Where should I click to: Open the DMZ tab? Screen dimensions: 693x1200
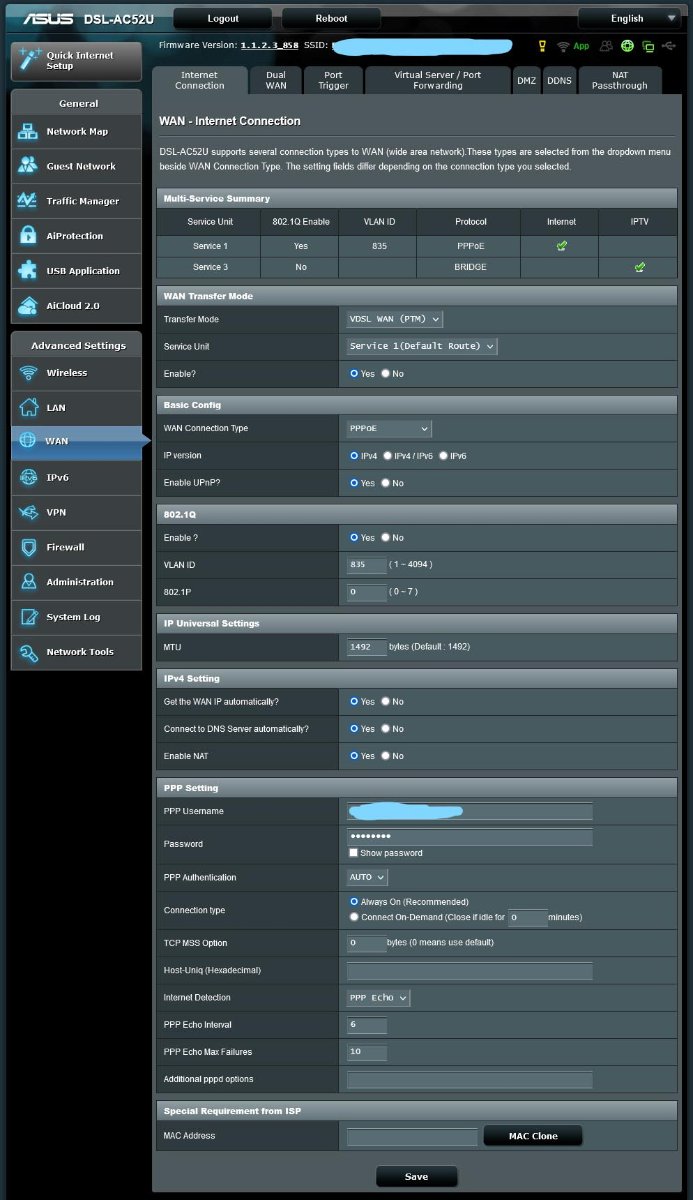(527, 80)
